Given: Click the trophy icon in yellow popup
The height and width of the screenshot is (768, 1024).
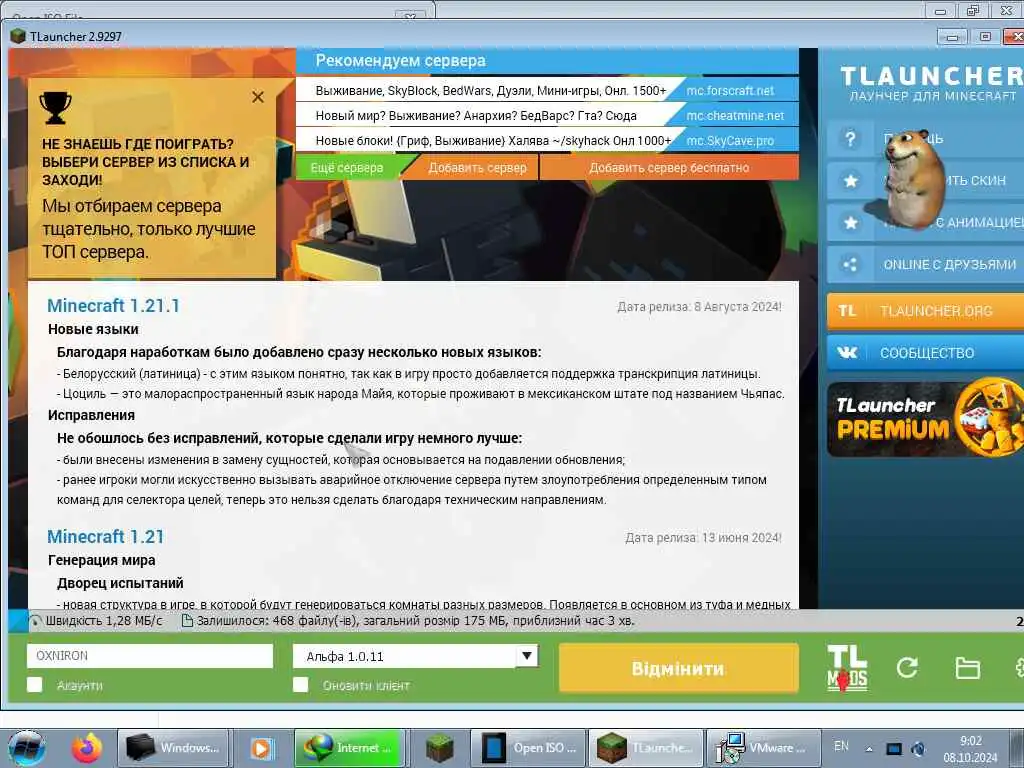Looking at the screenshot, I should pyautogui.click(x=55, y=108).
